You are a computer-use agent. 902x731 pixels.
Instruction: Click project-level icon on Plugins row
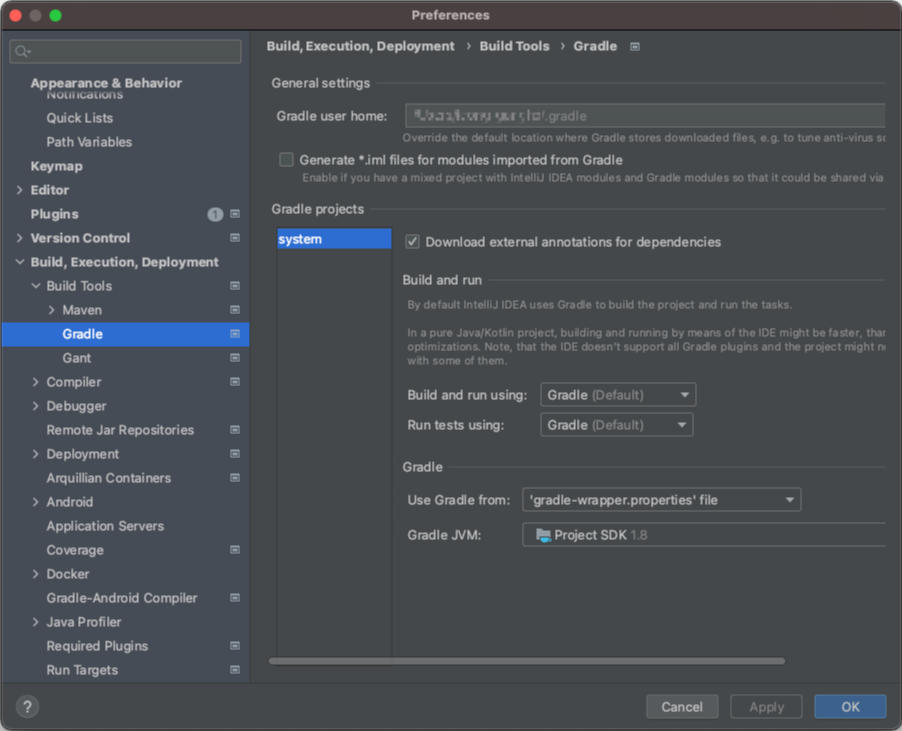click(235, 214)
